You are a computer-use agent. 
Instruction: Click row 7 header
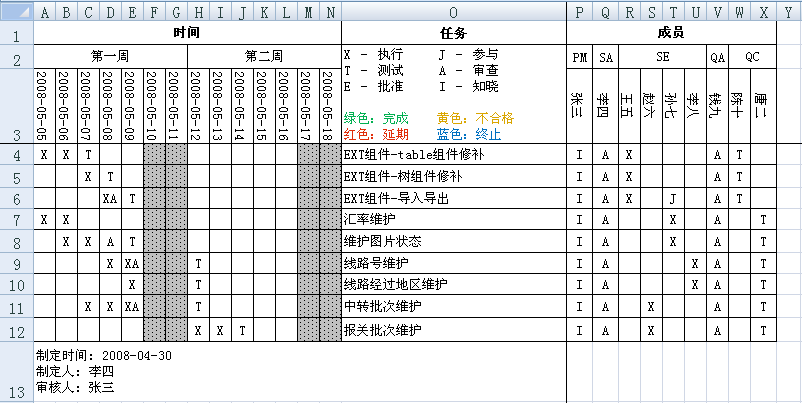[16, 219]
